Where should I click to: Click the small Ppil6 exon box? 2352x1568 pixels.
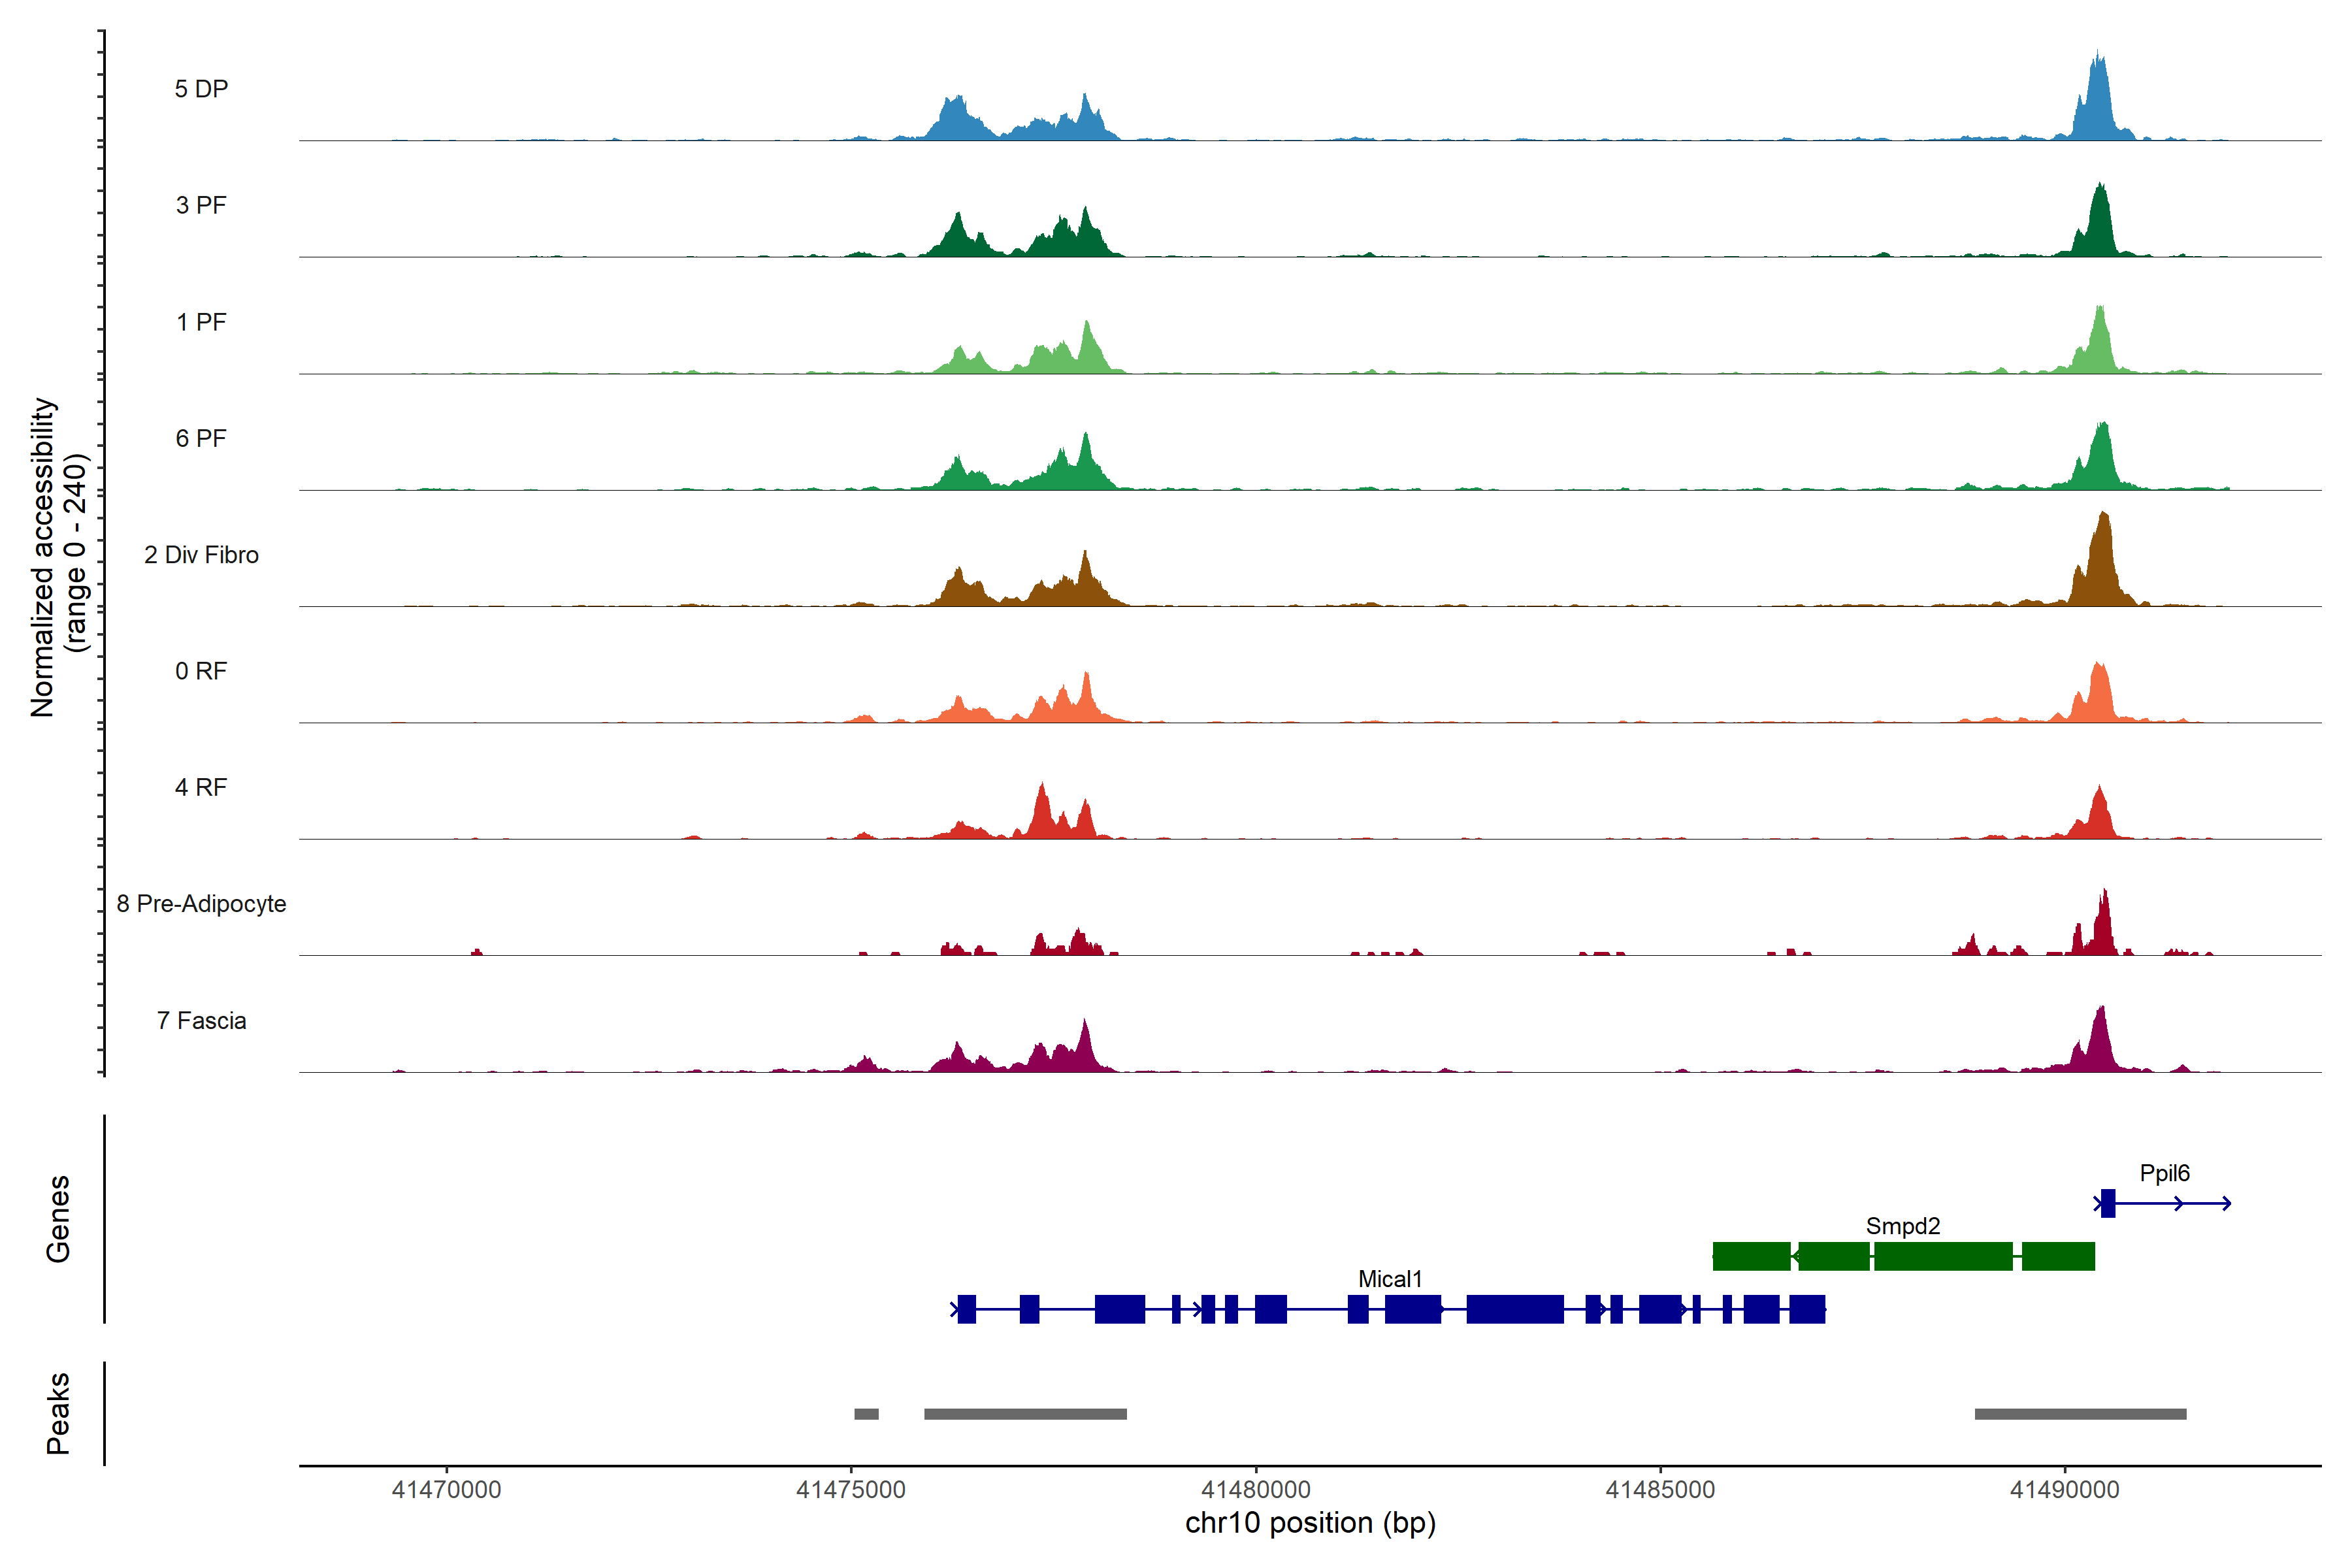pos(2108,1203)
